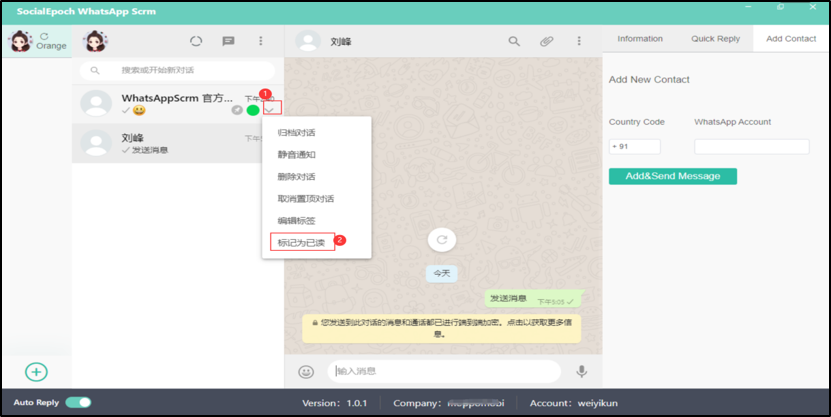Click the Account: weiyikun status text
Viewport: 831px width, 417px height.
click(573, 403)
